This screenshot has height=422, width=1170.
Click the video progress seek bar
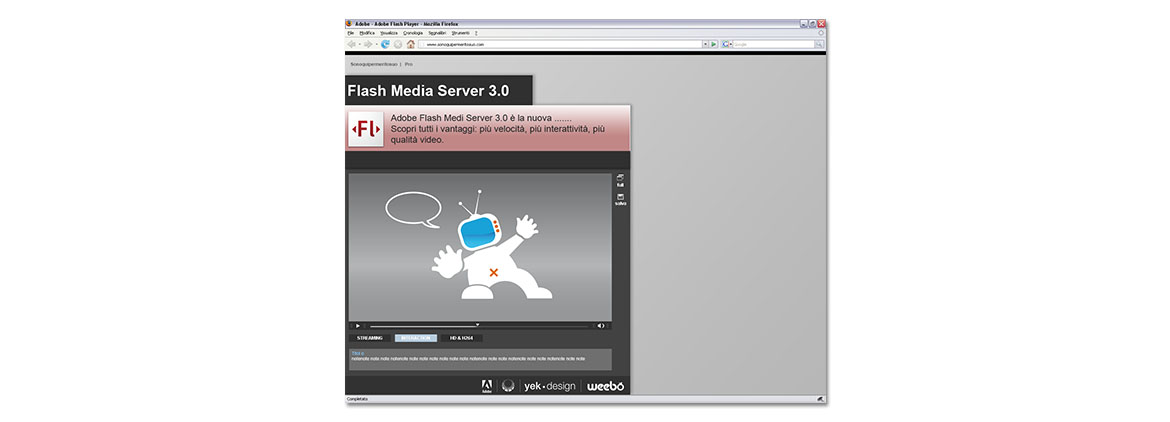(x=478, y=326)
